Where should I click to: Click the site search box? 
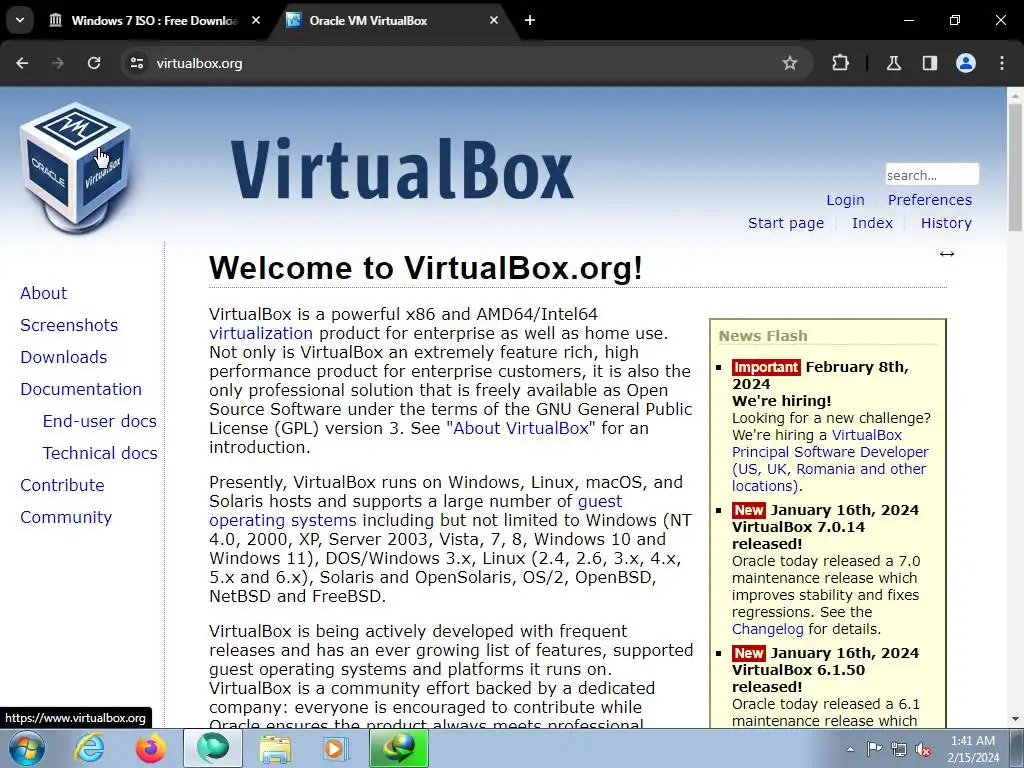[932, 174]
